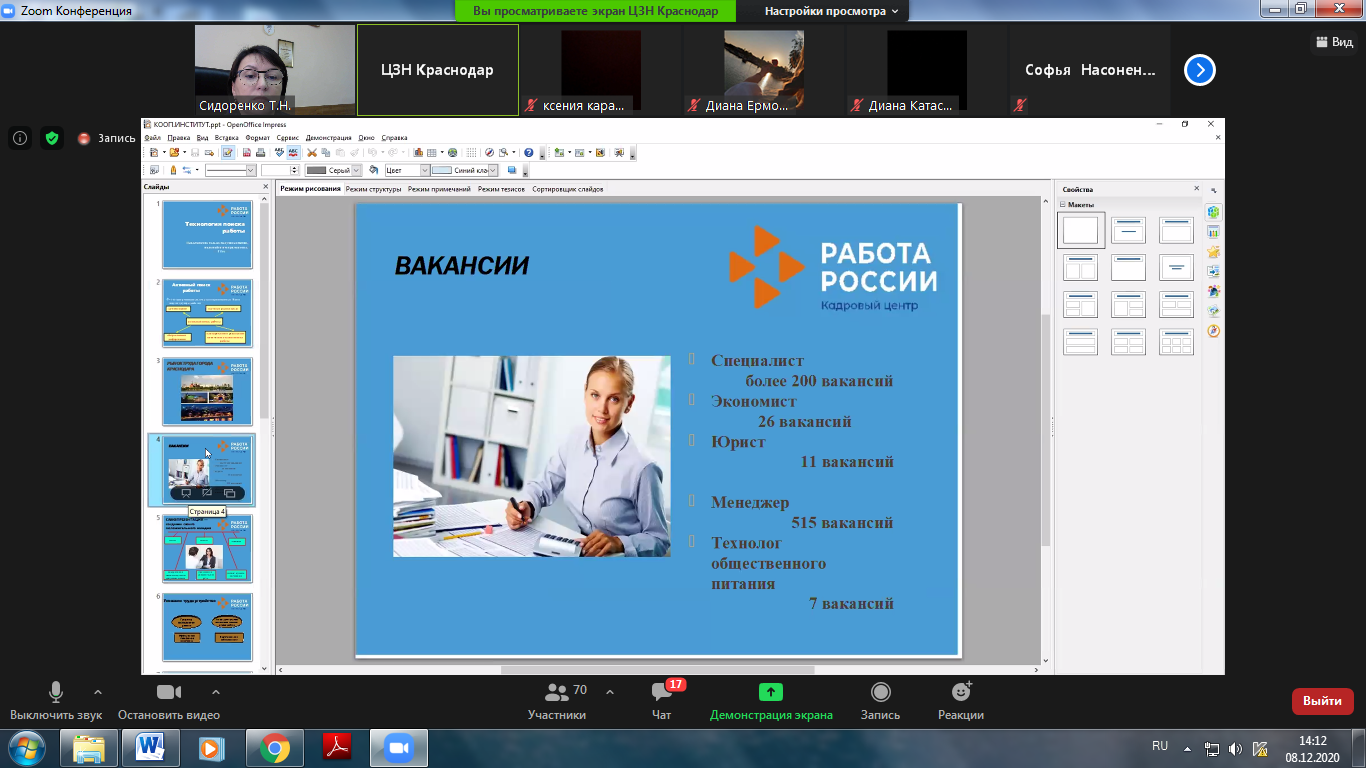This screenshot has width=1366, height=768.
Task: Toggle the shadow icon in line toolbar
Action: pos(512,170)
